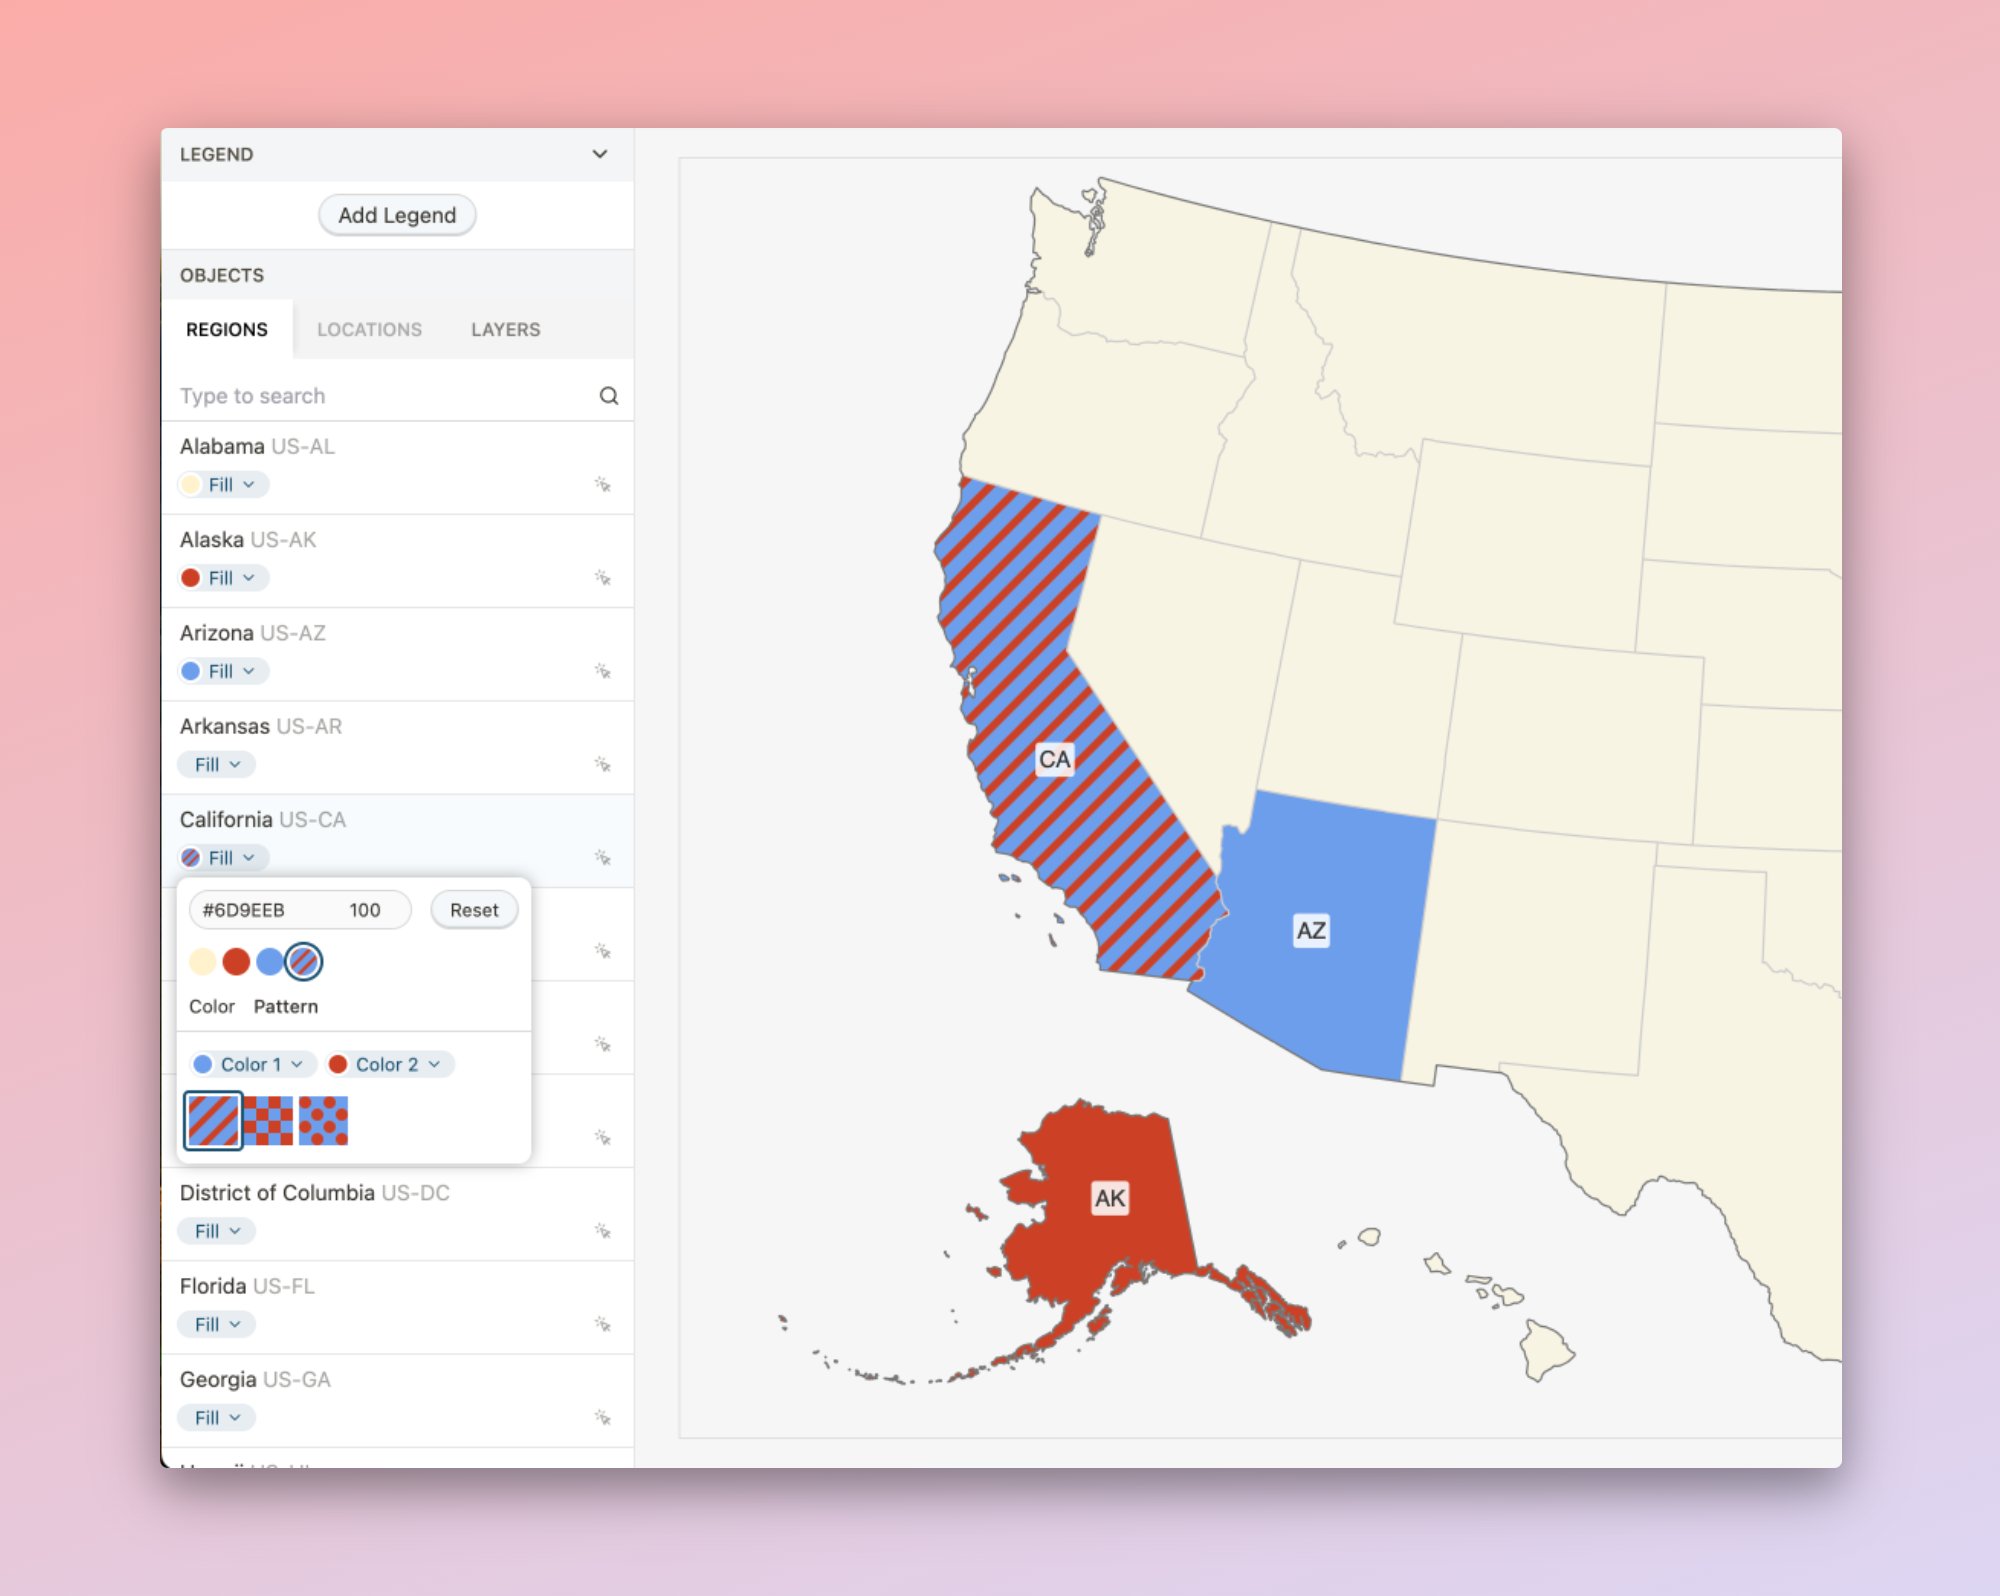Click the locate icon in the Arkansas row
The image size is (2000, 1596).
(x=602, y=764)
